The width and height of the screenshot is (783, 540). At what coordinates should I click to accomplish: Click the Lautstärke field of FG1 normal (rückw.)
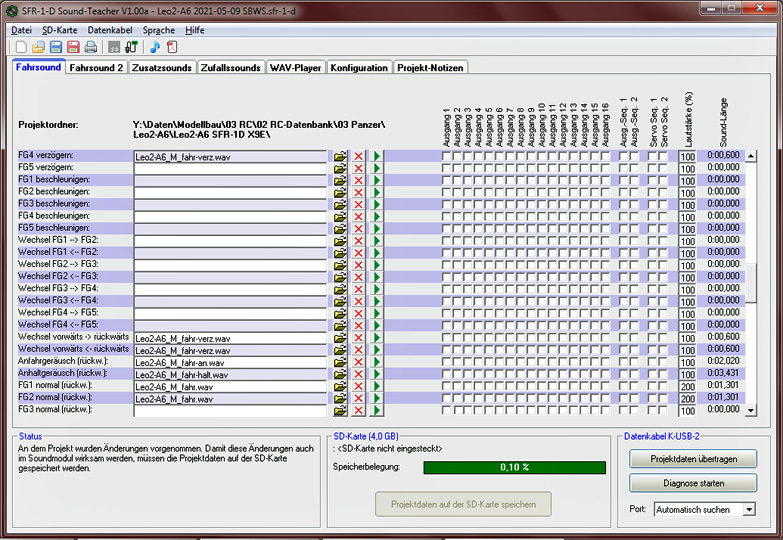(x=687, y=386)
